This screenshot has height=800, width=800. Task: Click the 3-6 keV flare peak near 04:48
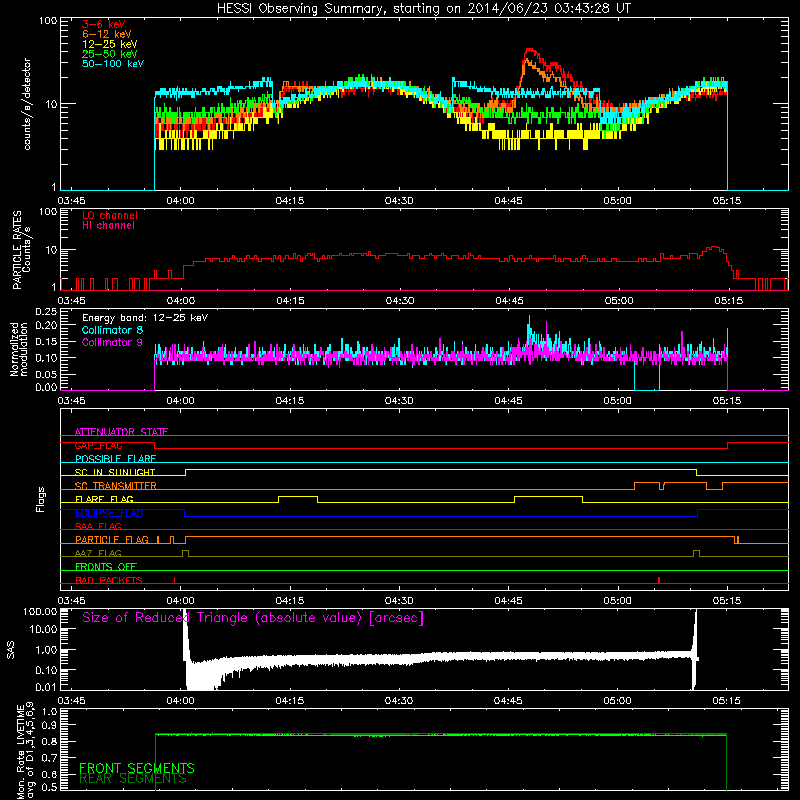coord(530,51)
